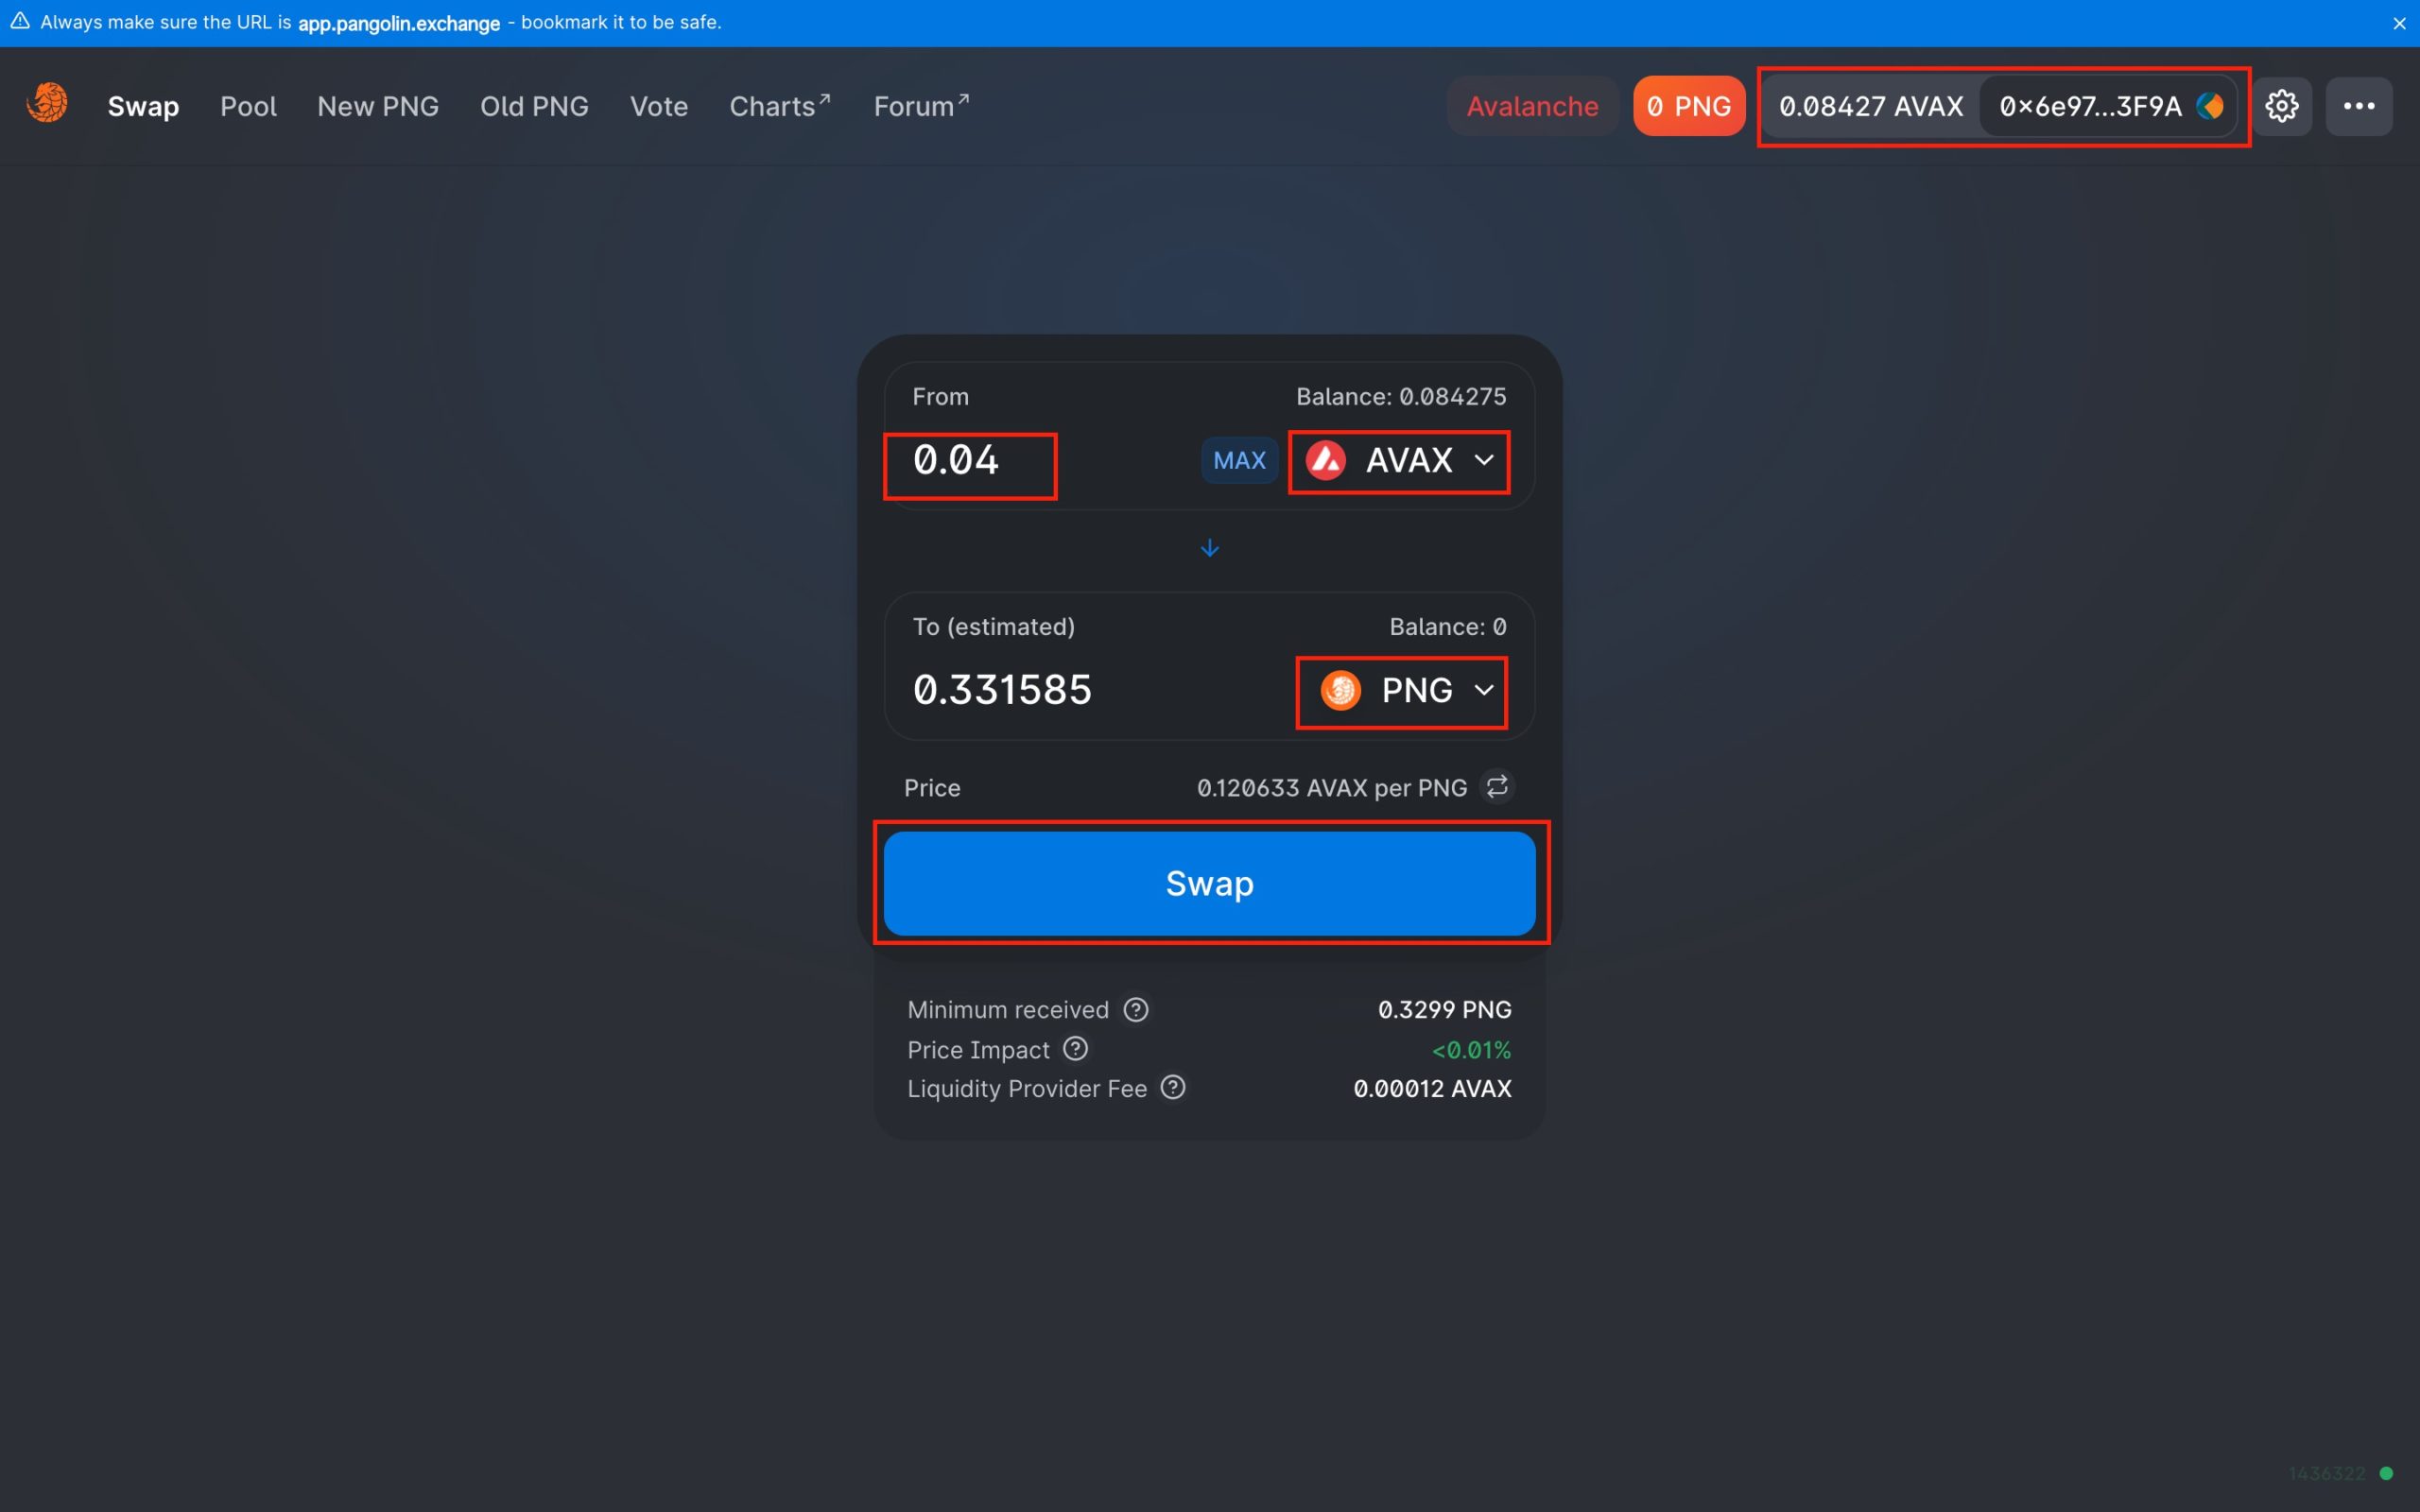Click the down arrow to switch tokens

1209,548
